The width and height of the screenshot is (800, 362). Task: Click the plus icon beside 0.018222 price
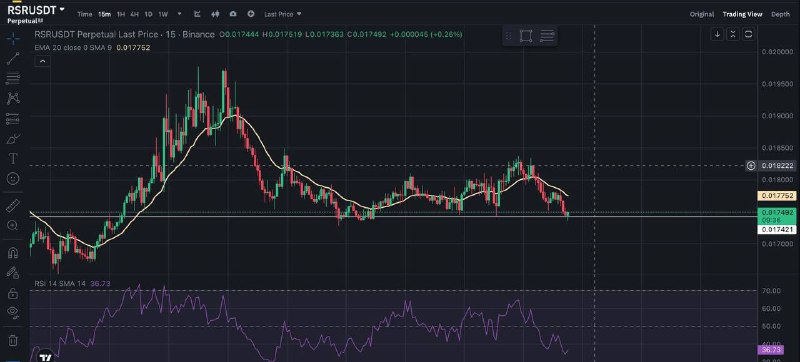click(751, 165)
